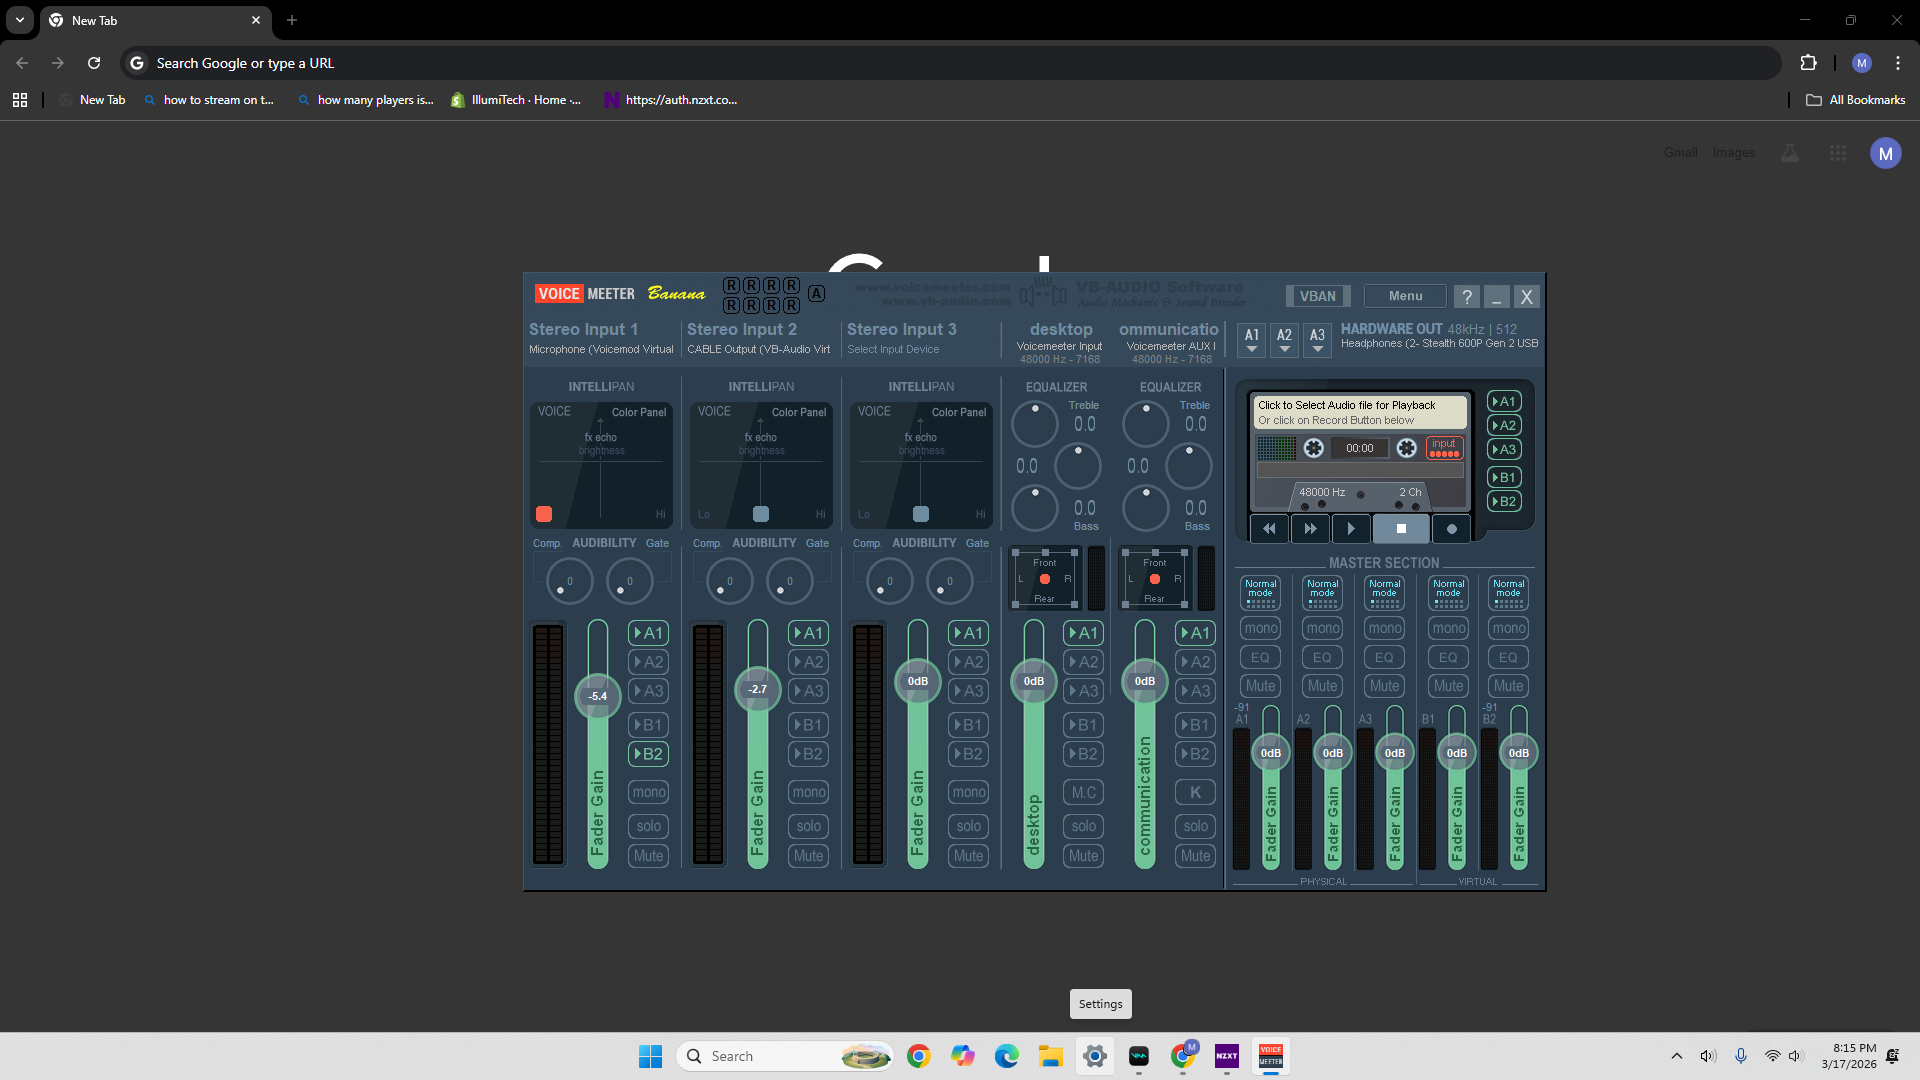Start cassette playback with the play button
The height and width of the screenshot is (1080, 1920).
[1351, 528]
